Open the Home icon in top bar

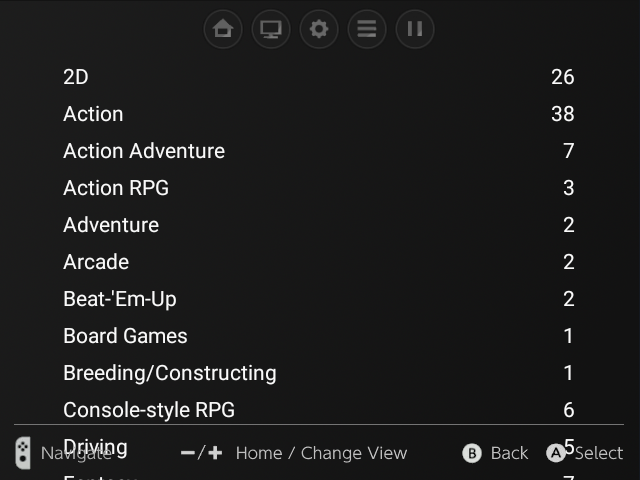pyautogui.click(x=223, y=29)
